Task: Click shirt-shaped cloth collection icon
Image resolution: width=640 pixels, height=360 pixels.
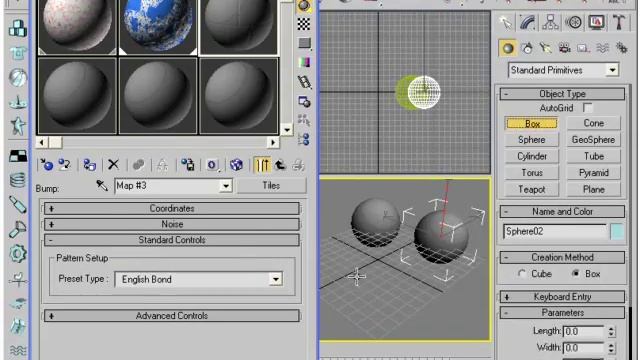Action: [18, 53]
